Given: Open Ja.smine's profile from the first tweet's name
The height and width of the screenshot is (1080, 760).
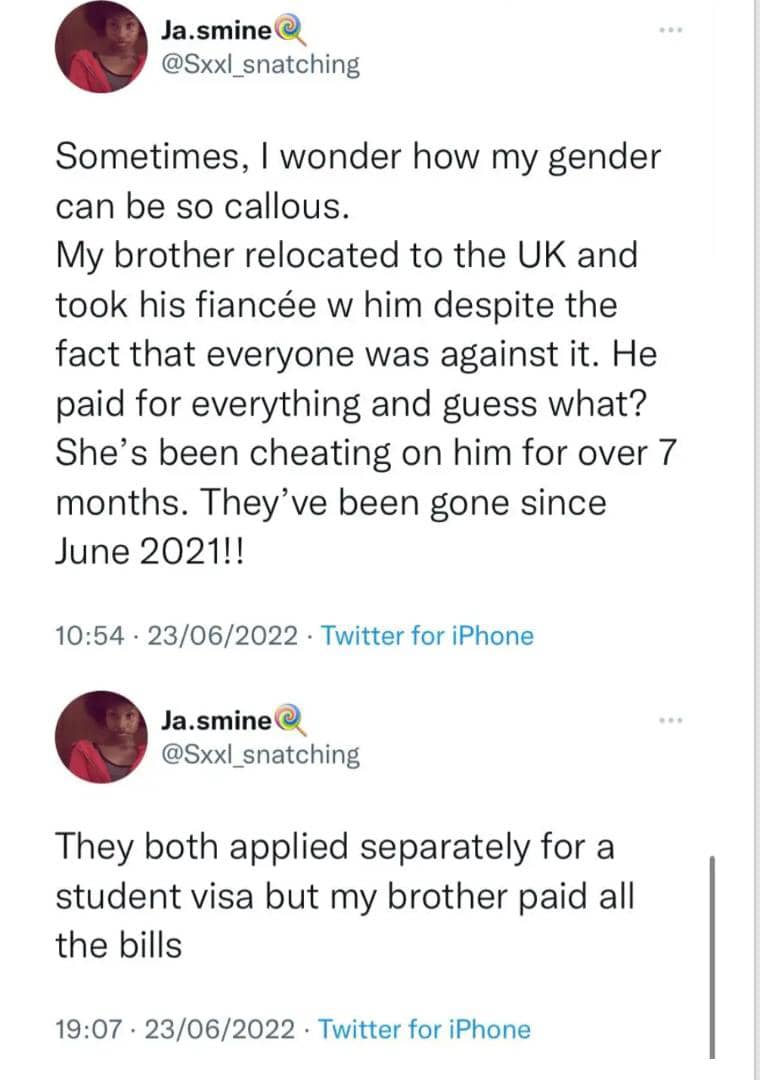Looking at the screenshot, I should (x=215, y=32).
